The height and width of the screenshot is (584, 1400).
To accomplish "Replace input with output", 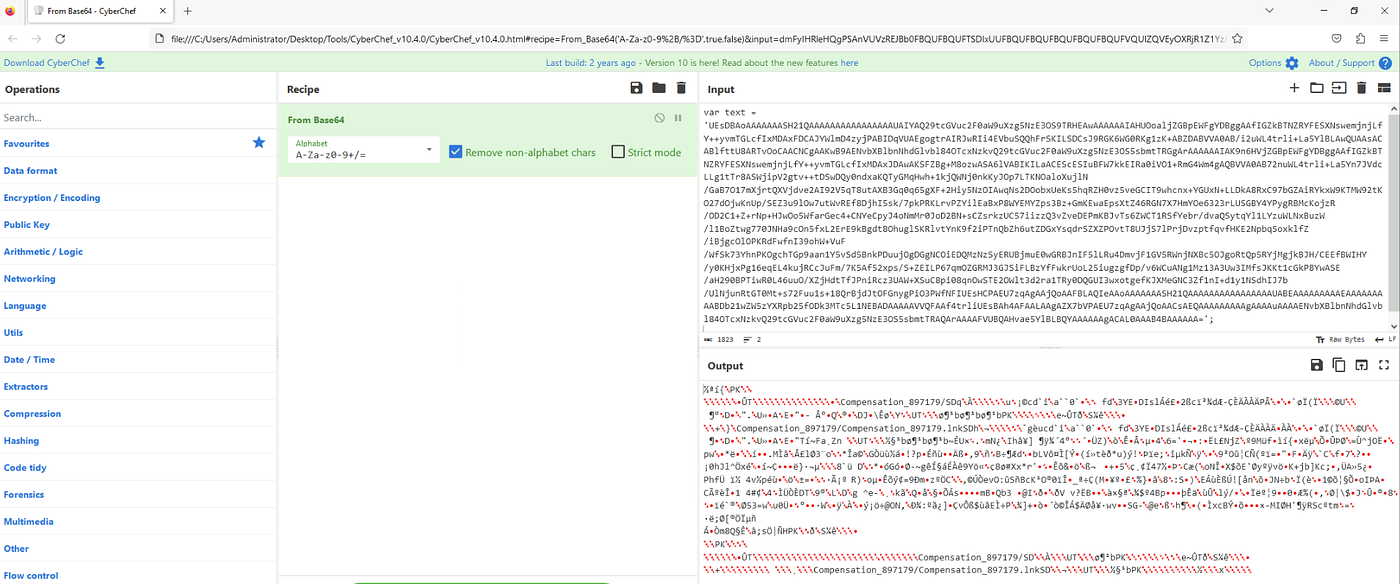I will (1361, 365).
